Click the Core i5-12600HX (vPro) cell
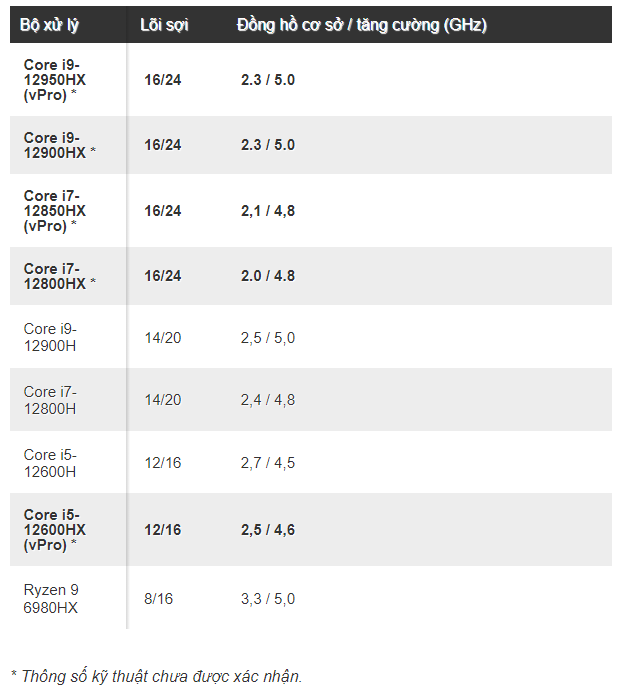 pyautogui.click(x=55, y=530)
